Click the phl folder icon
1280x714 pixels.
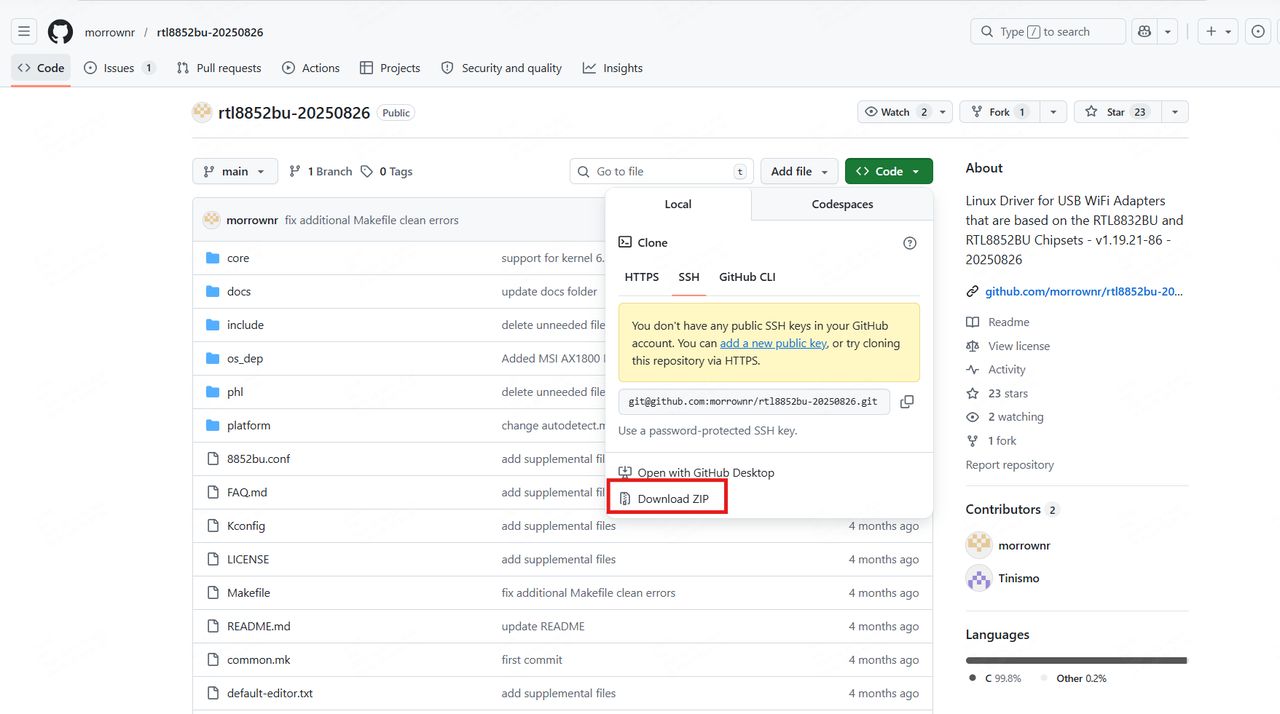pyautogui.click(x=212, y=392)
